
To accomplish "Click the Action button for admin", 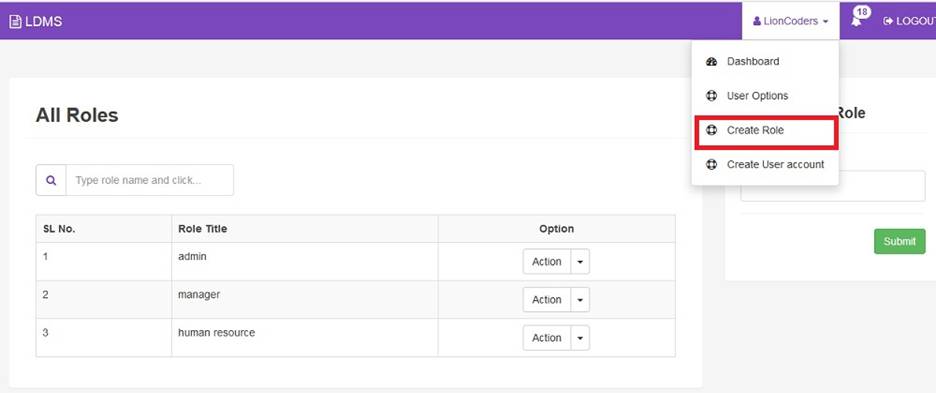I will pos(547,262).
